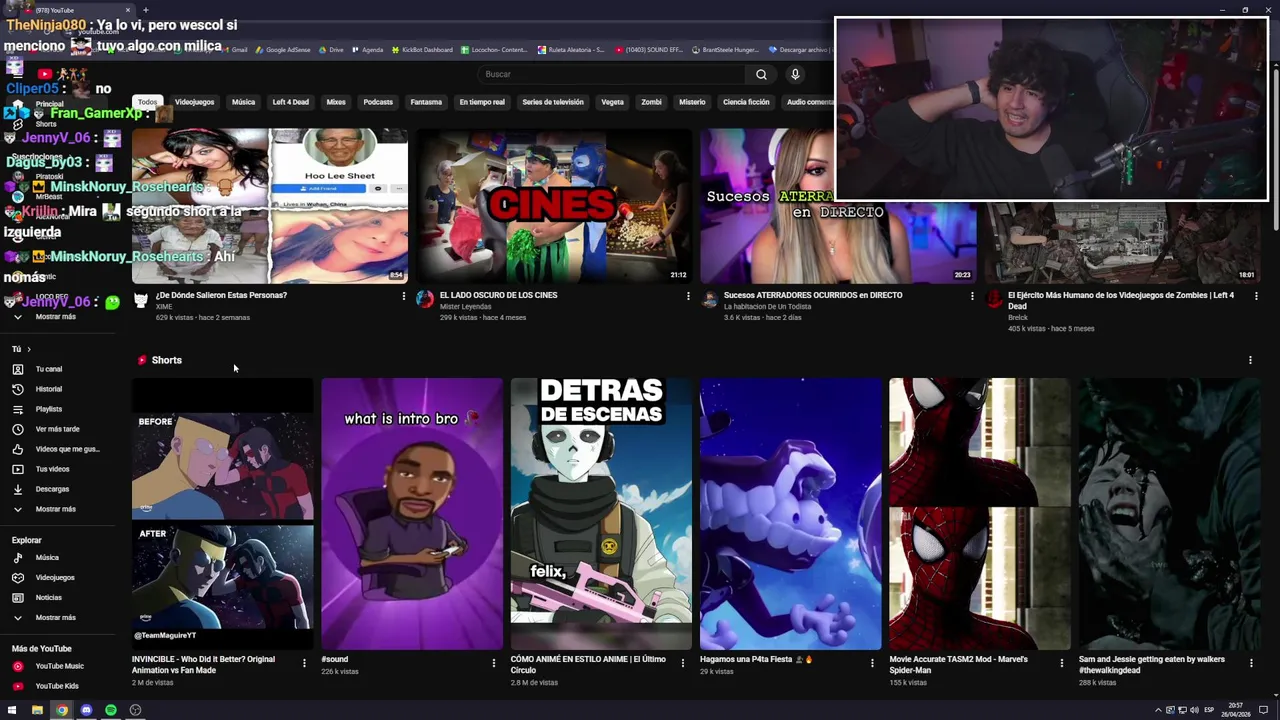Select the Misterio filter chip
Viewport: 1280px width, 720px height.
tap(692, 102)
